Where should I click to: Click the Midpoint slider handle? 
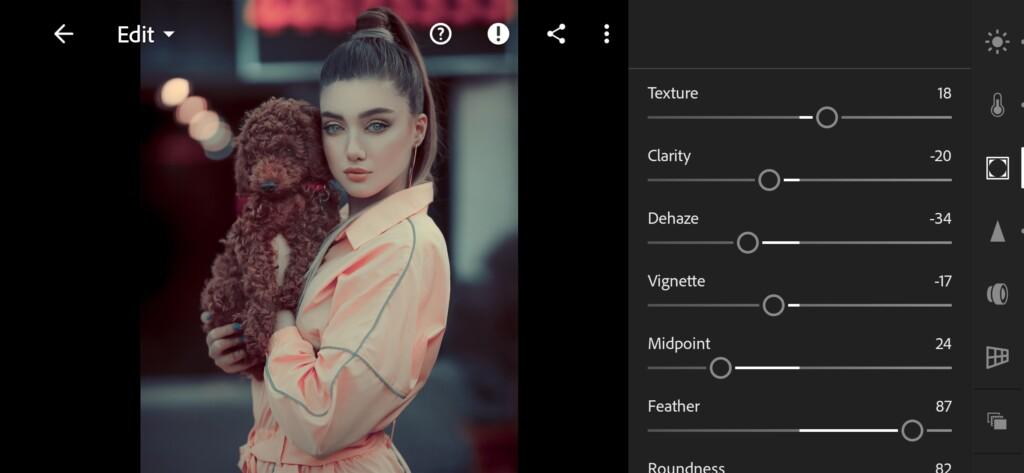point(720,368)
